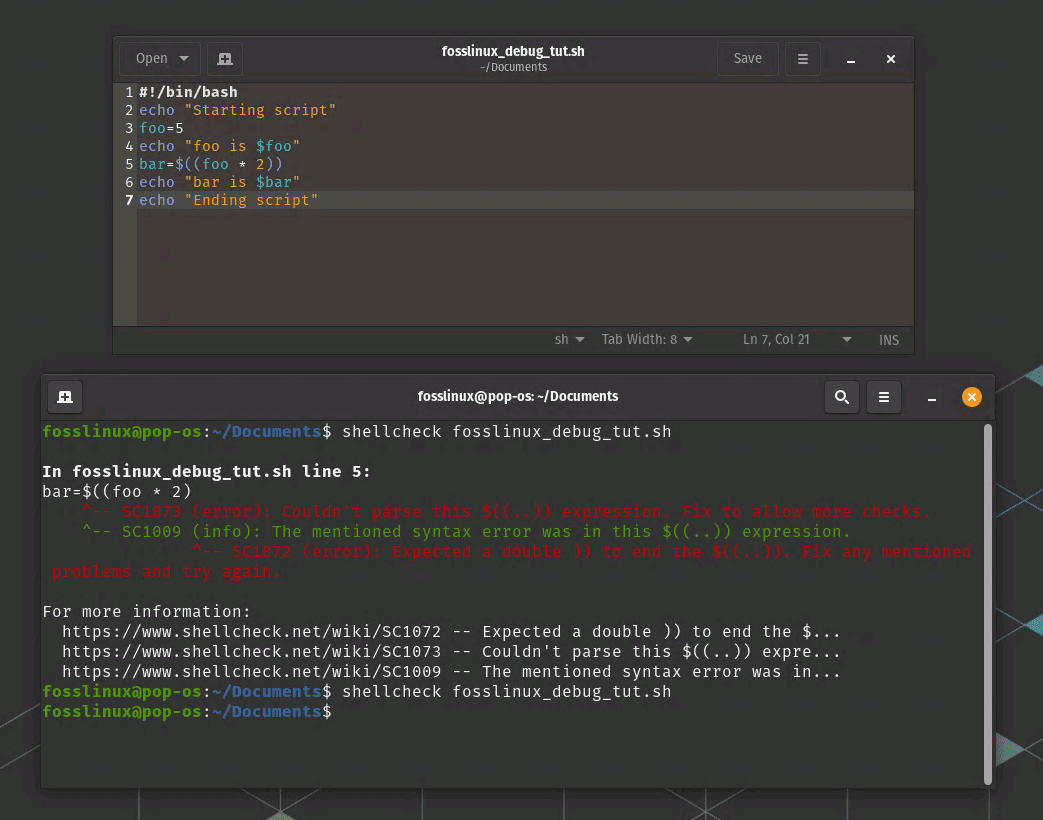1043x820 pixels.
Task: Toggle overwrite mode in the editor status bar
Action: (889, 339)
